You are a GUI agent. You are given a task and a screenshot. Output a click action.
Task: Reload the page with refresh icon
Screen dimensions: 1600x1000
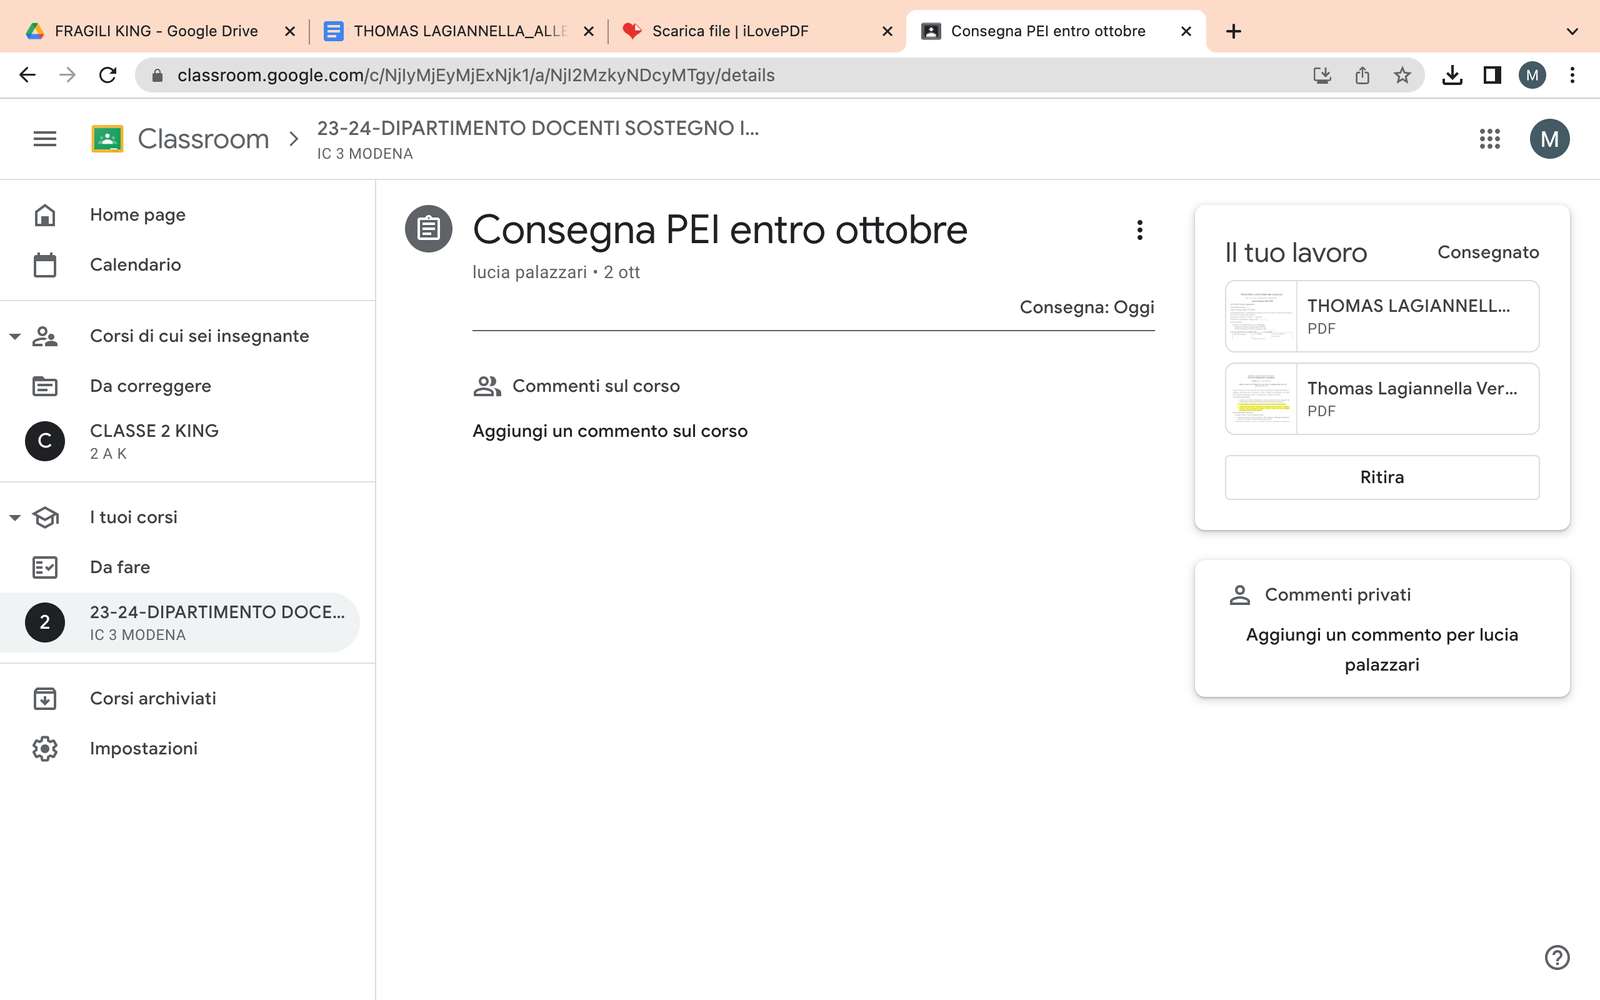click(108, 75)
